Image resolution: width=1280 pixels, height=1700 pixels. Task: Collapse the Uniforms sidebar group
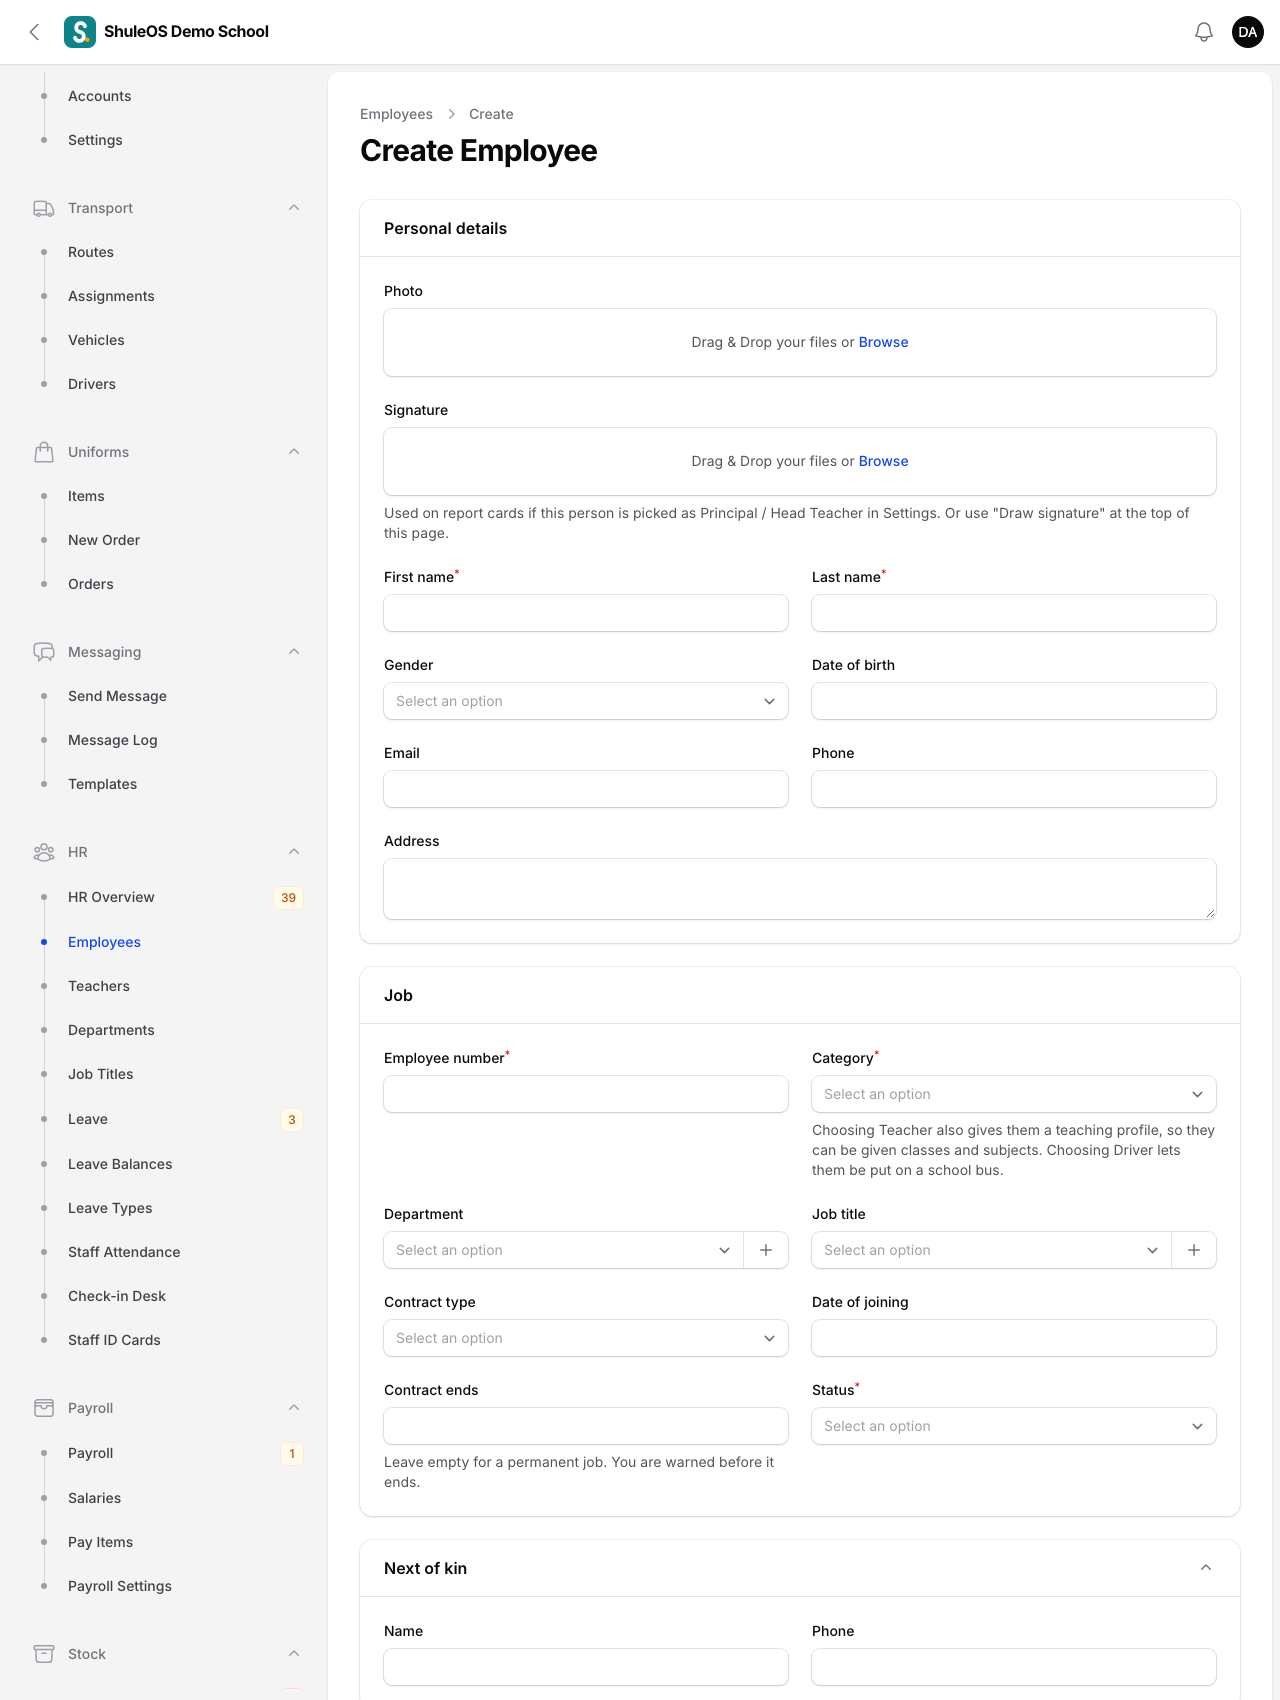point(294,452)
